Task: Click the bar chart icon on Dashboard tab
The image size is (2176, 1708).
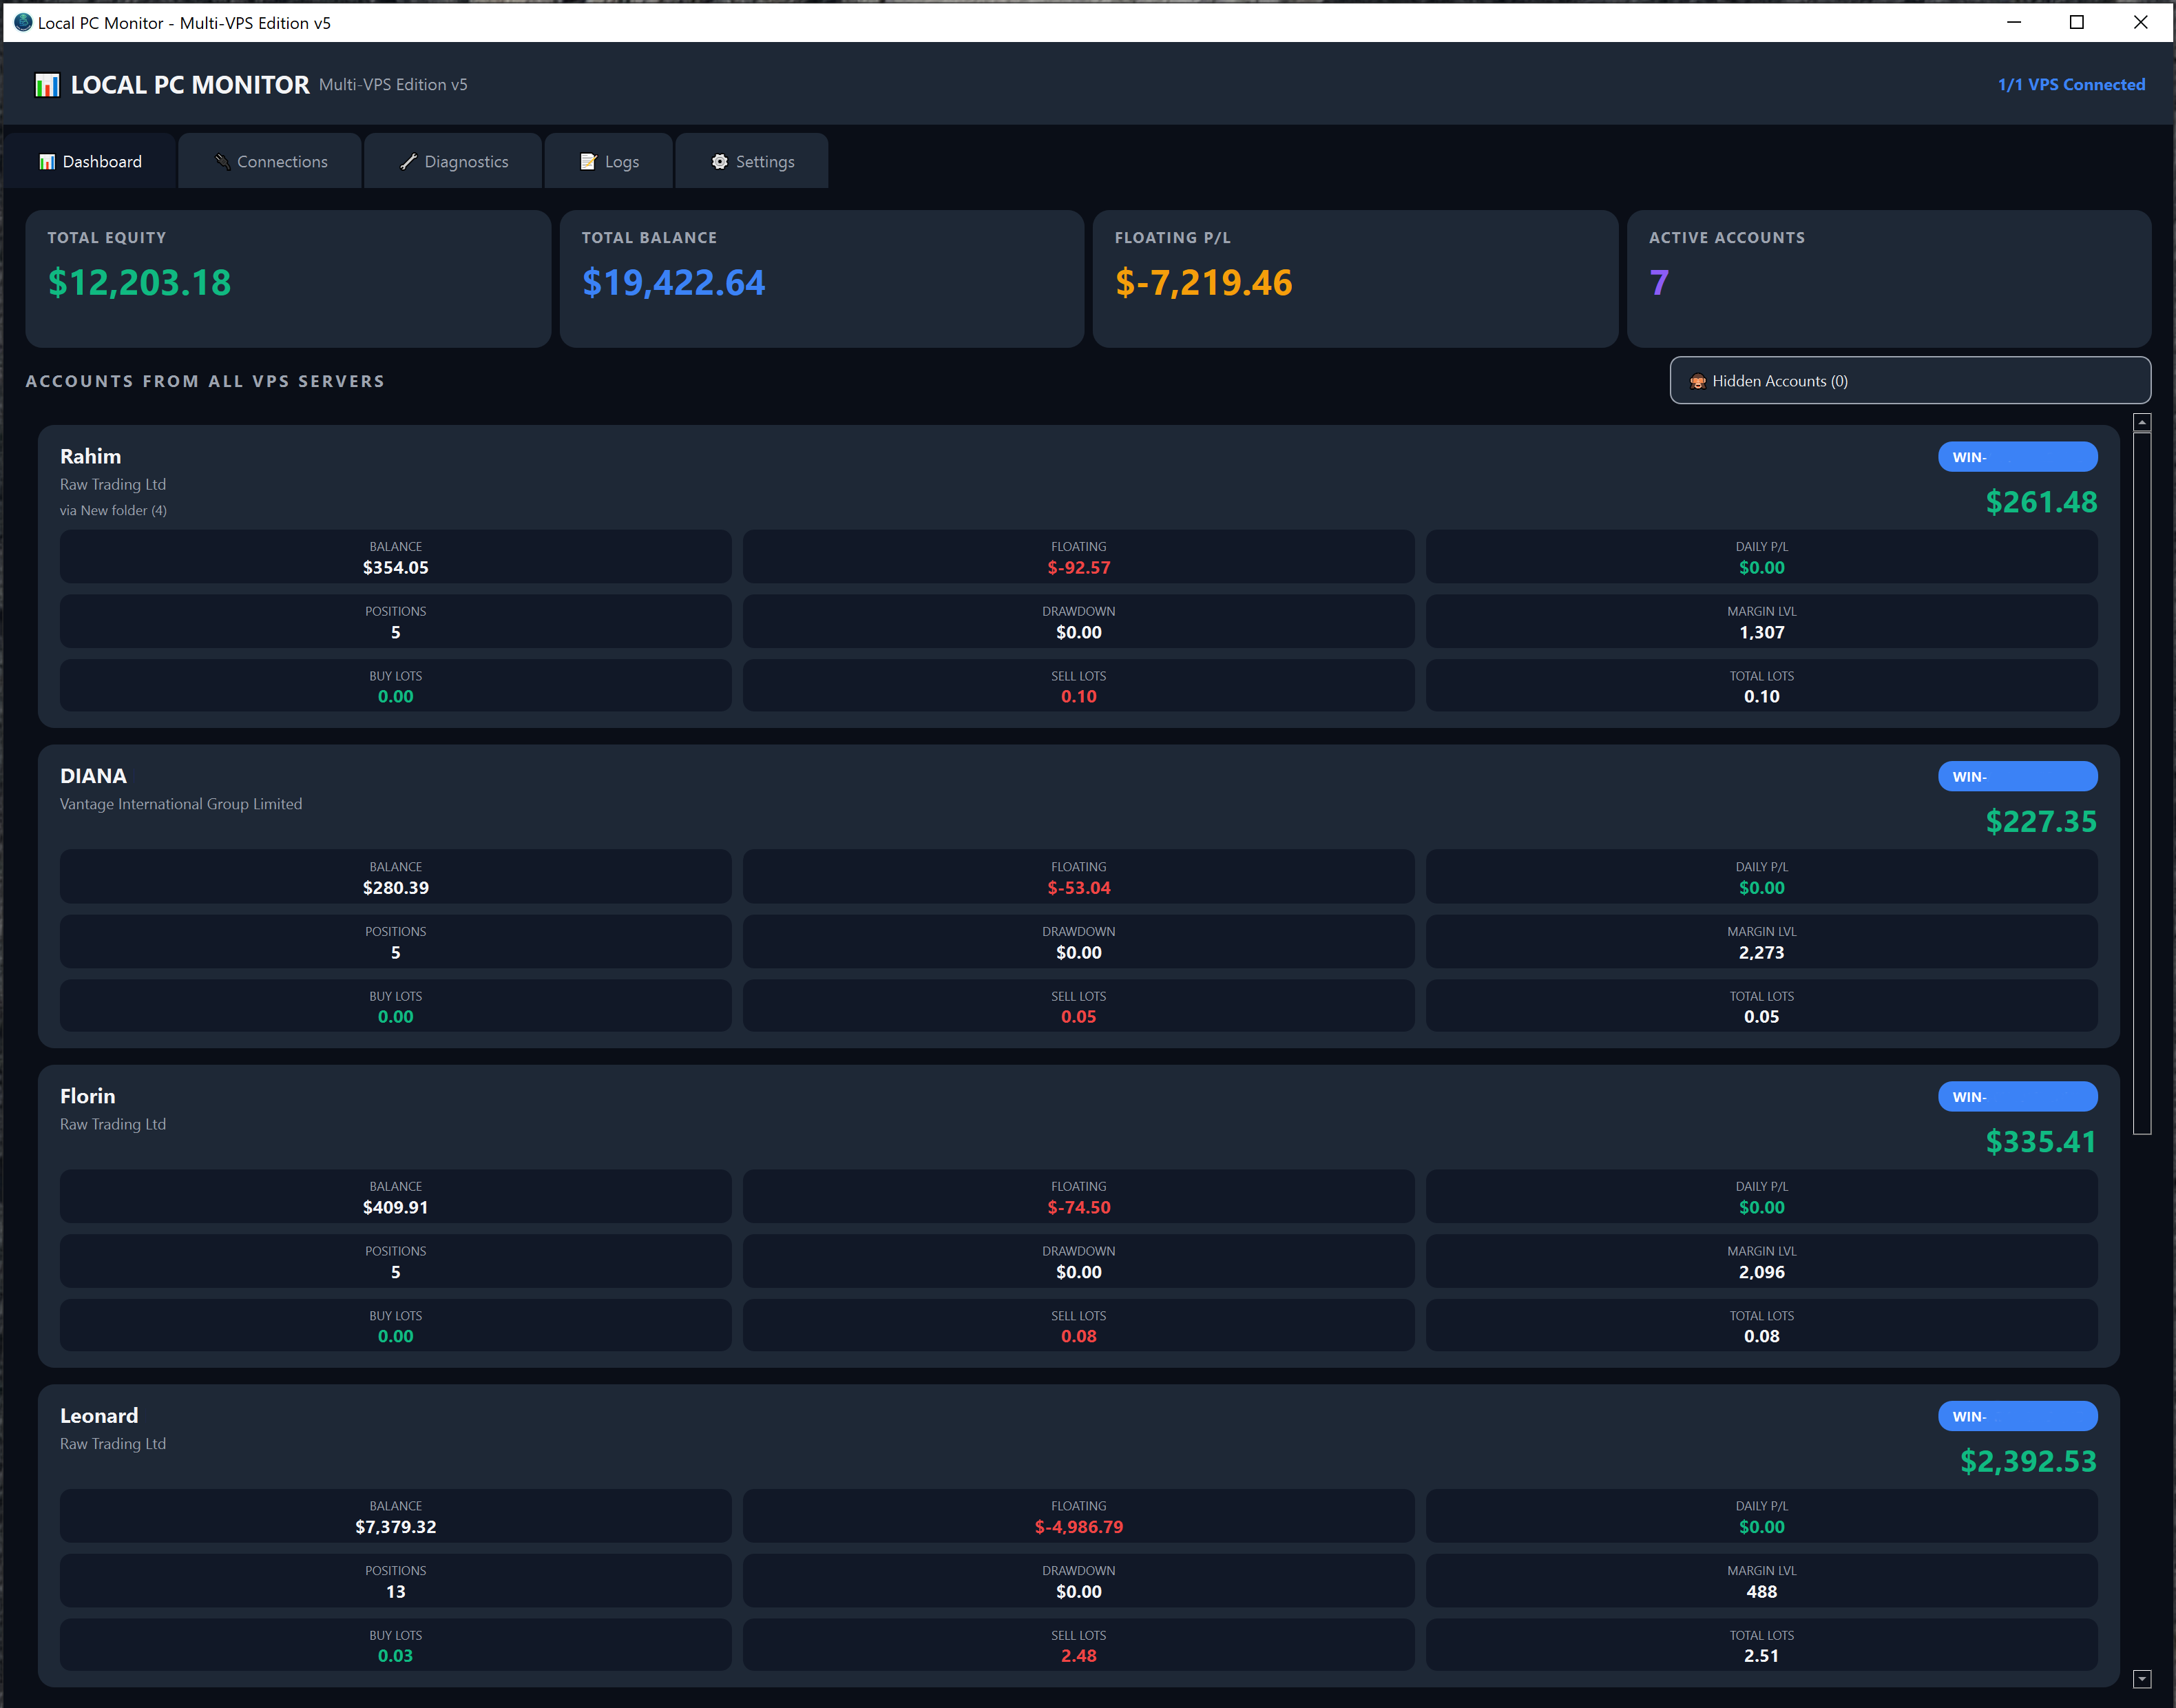Action: [47, 161]
